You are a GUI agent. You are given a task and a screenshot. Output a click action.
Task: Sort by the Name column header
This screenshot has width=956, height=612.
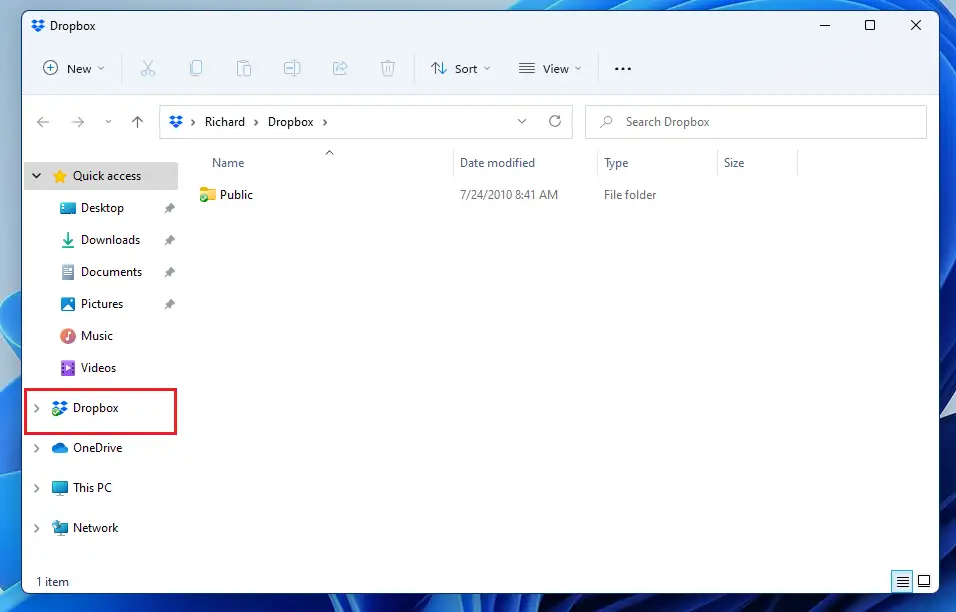tap(228, 163)
